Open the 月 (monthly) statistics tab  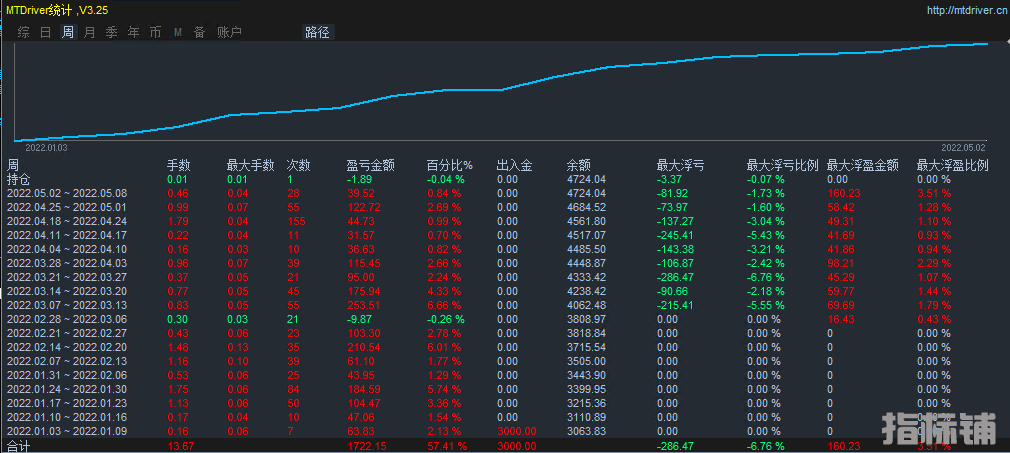[x=89, y=32]
